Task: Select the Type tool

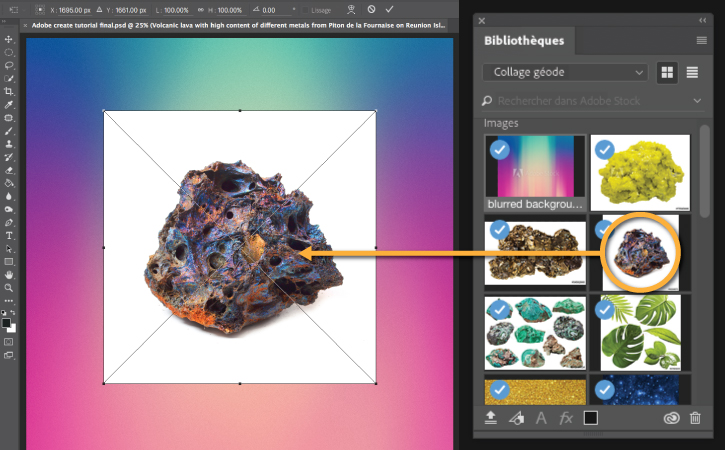Action: 8,235
